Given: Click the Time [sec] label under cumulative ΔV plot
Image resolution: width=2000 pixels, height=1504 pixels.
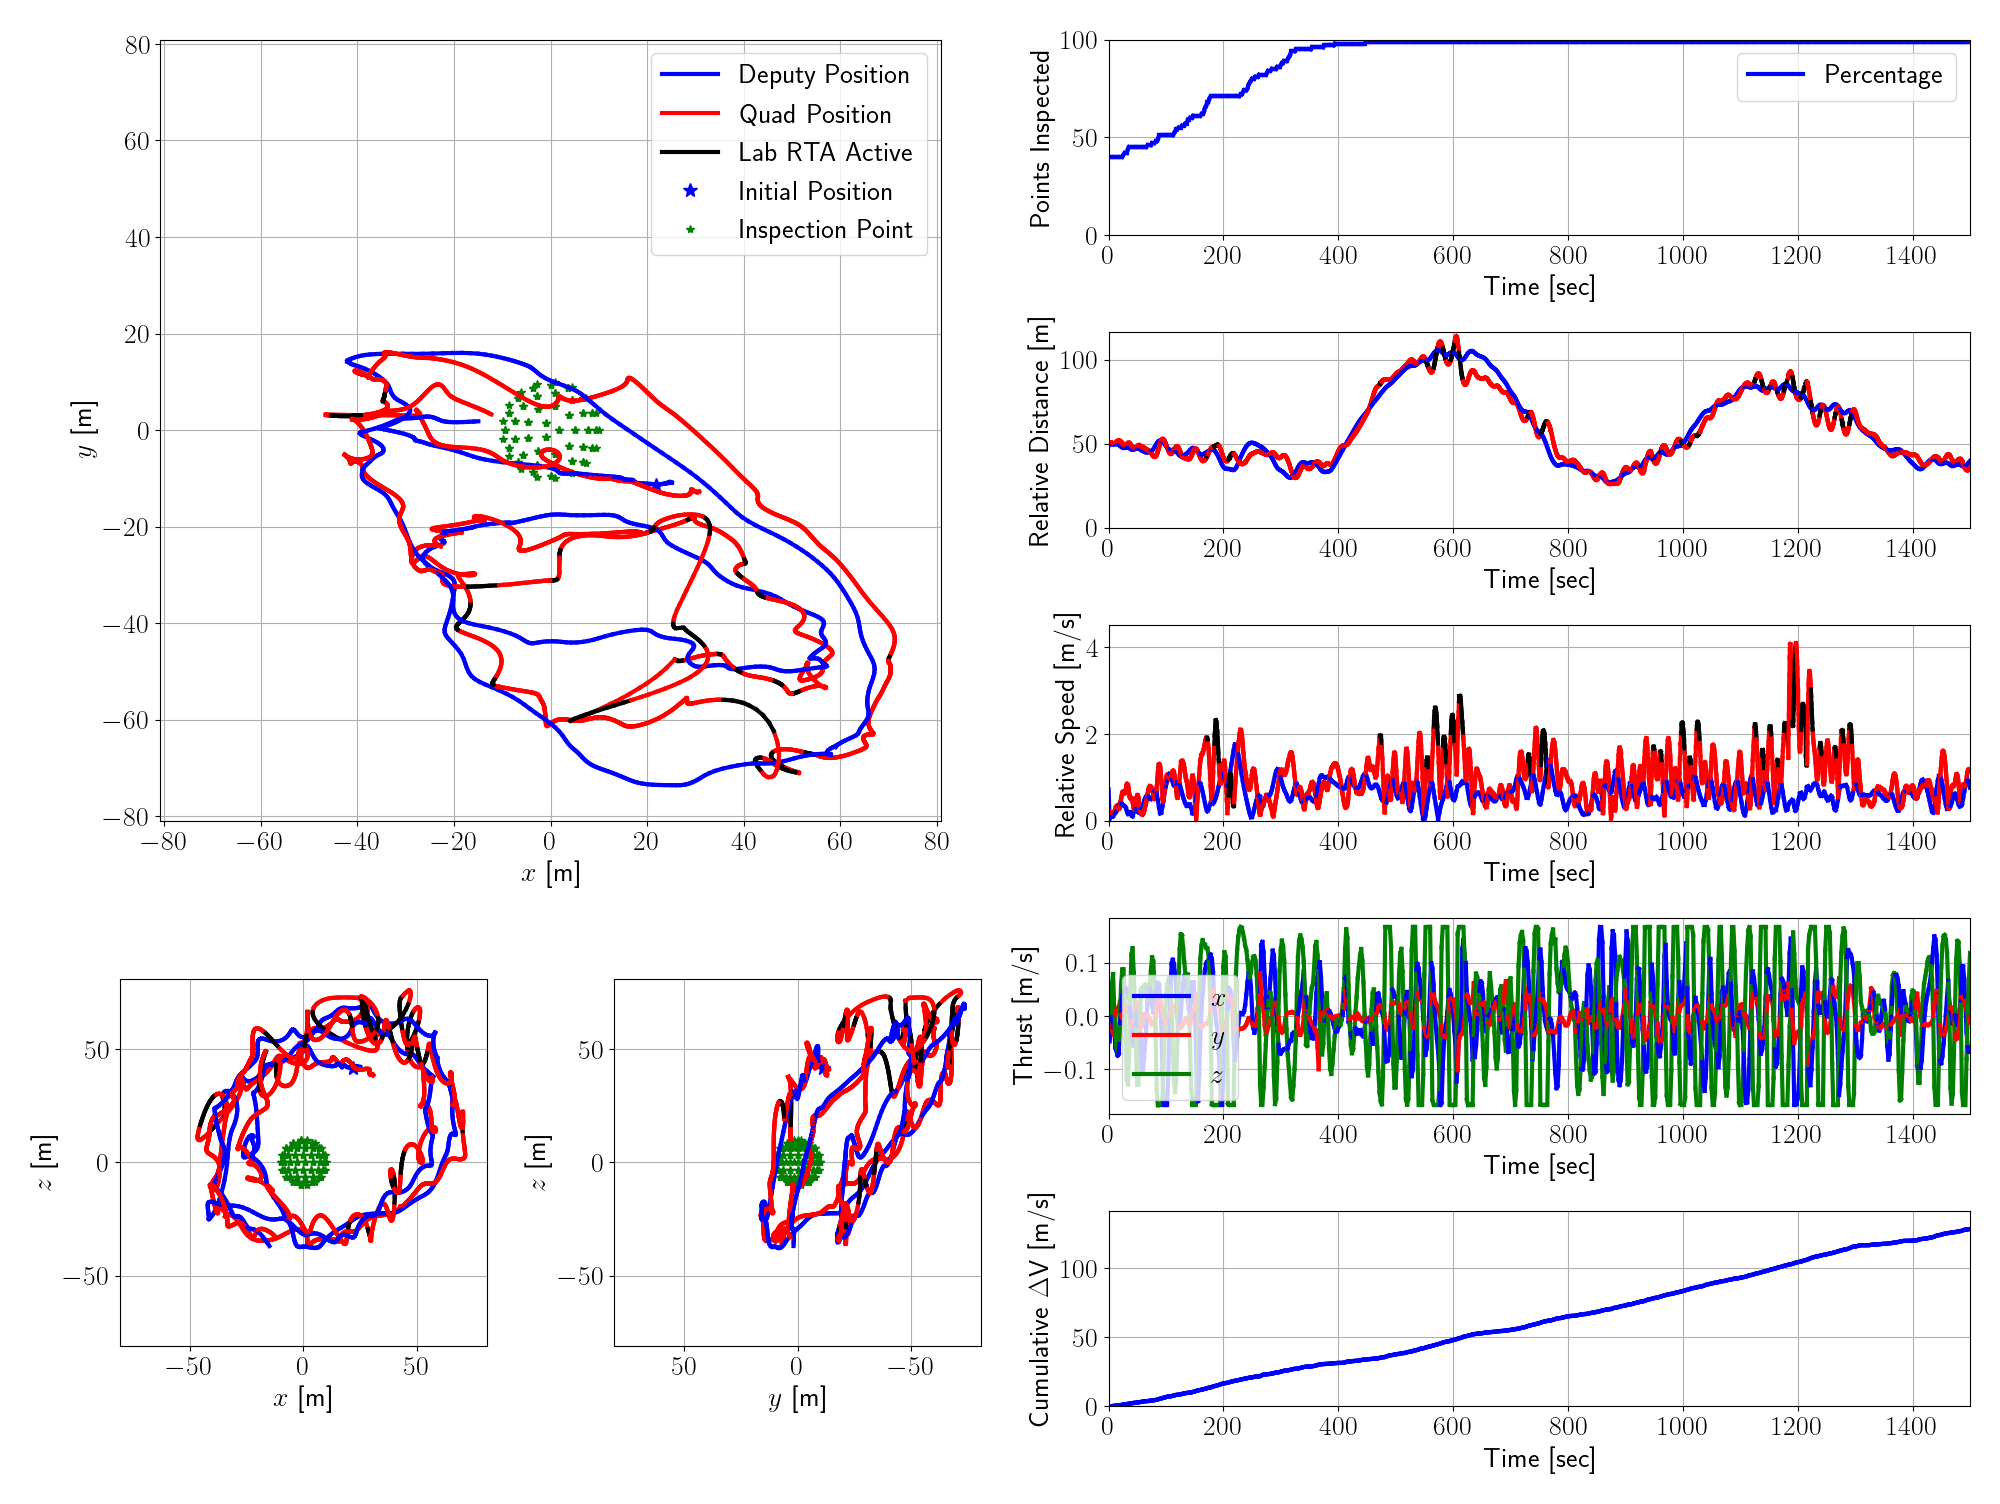Looking at the screenshot, I should pos(1539,1459).
